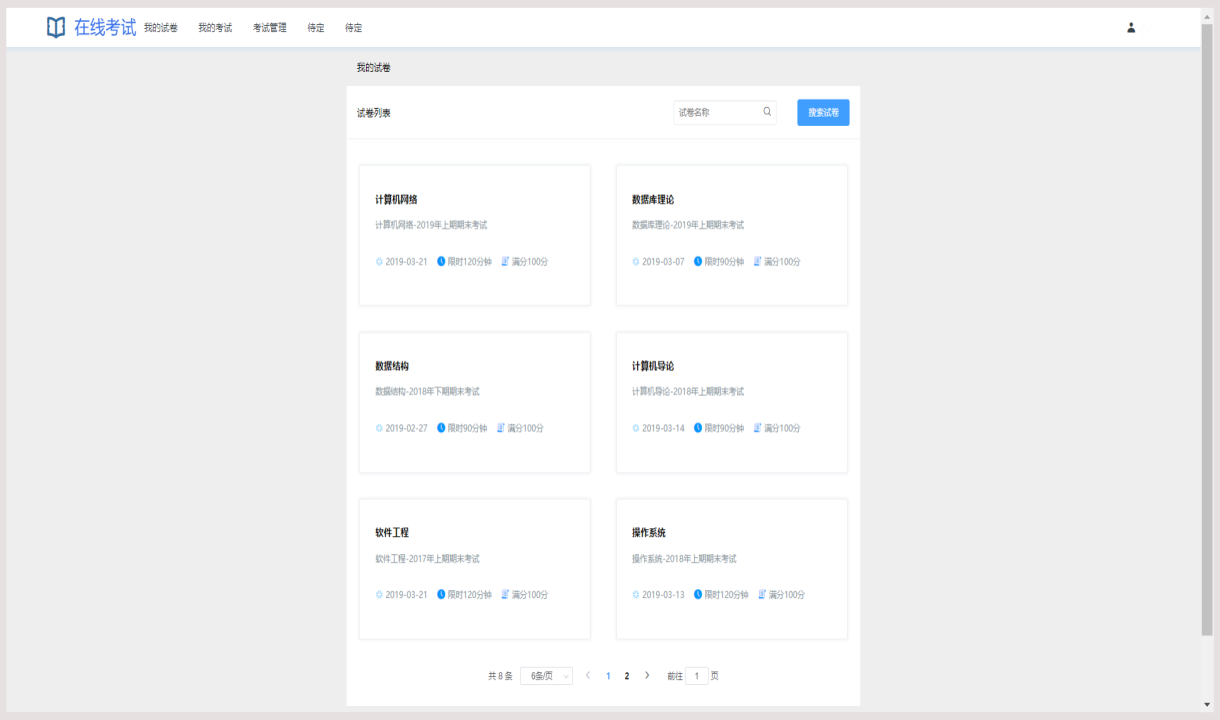Viewport: 1220px width, 720px height.
Task: Select the second 待定 menu item
Action: pos(354,28)
